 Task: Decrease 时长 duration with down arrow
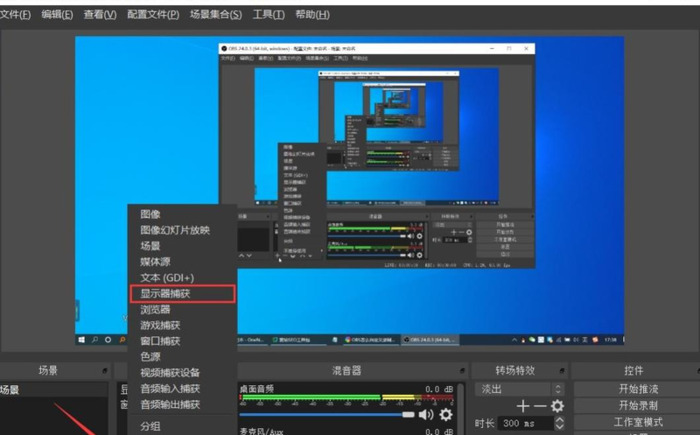(x=559, y=427)
